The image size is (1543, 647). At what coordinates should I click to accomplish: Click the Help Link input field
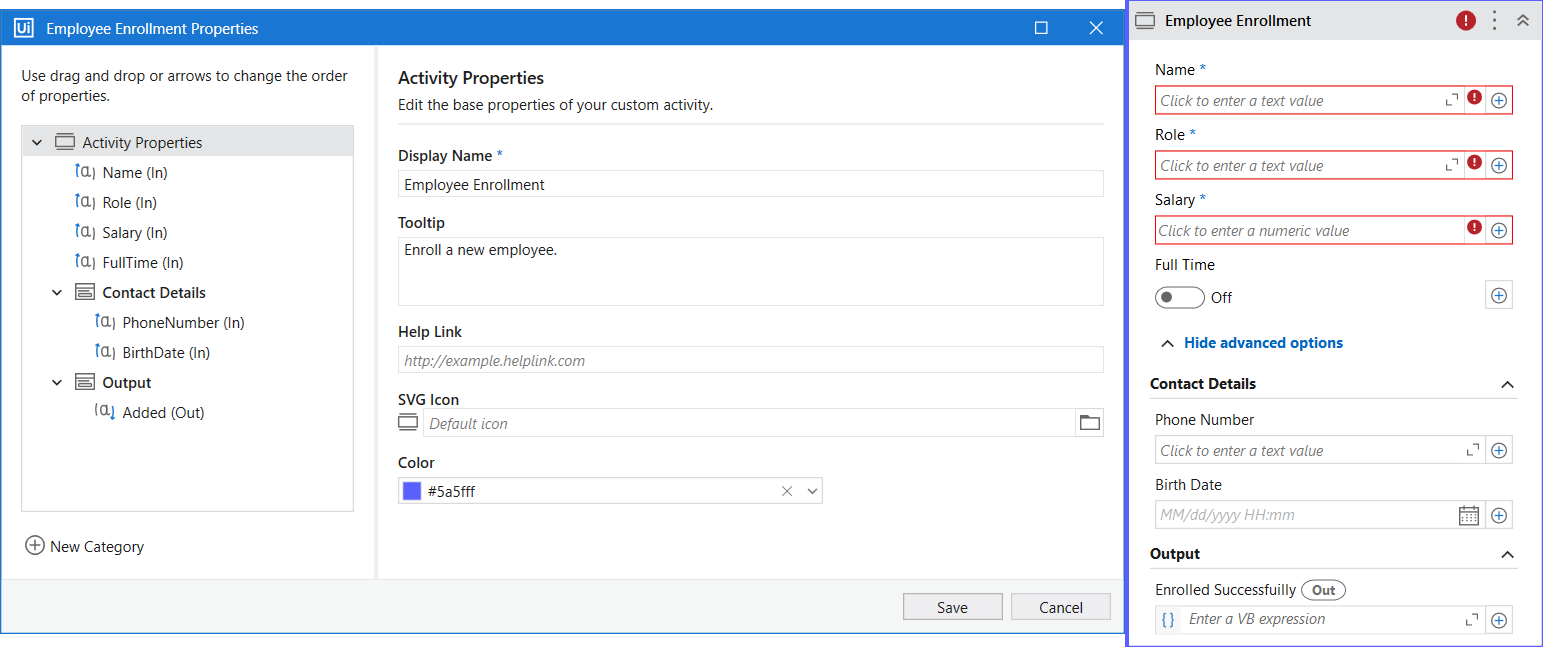coord(751,360)
